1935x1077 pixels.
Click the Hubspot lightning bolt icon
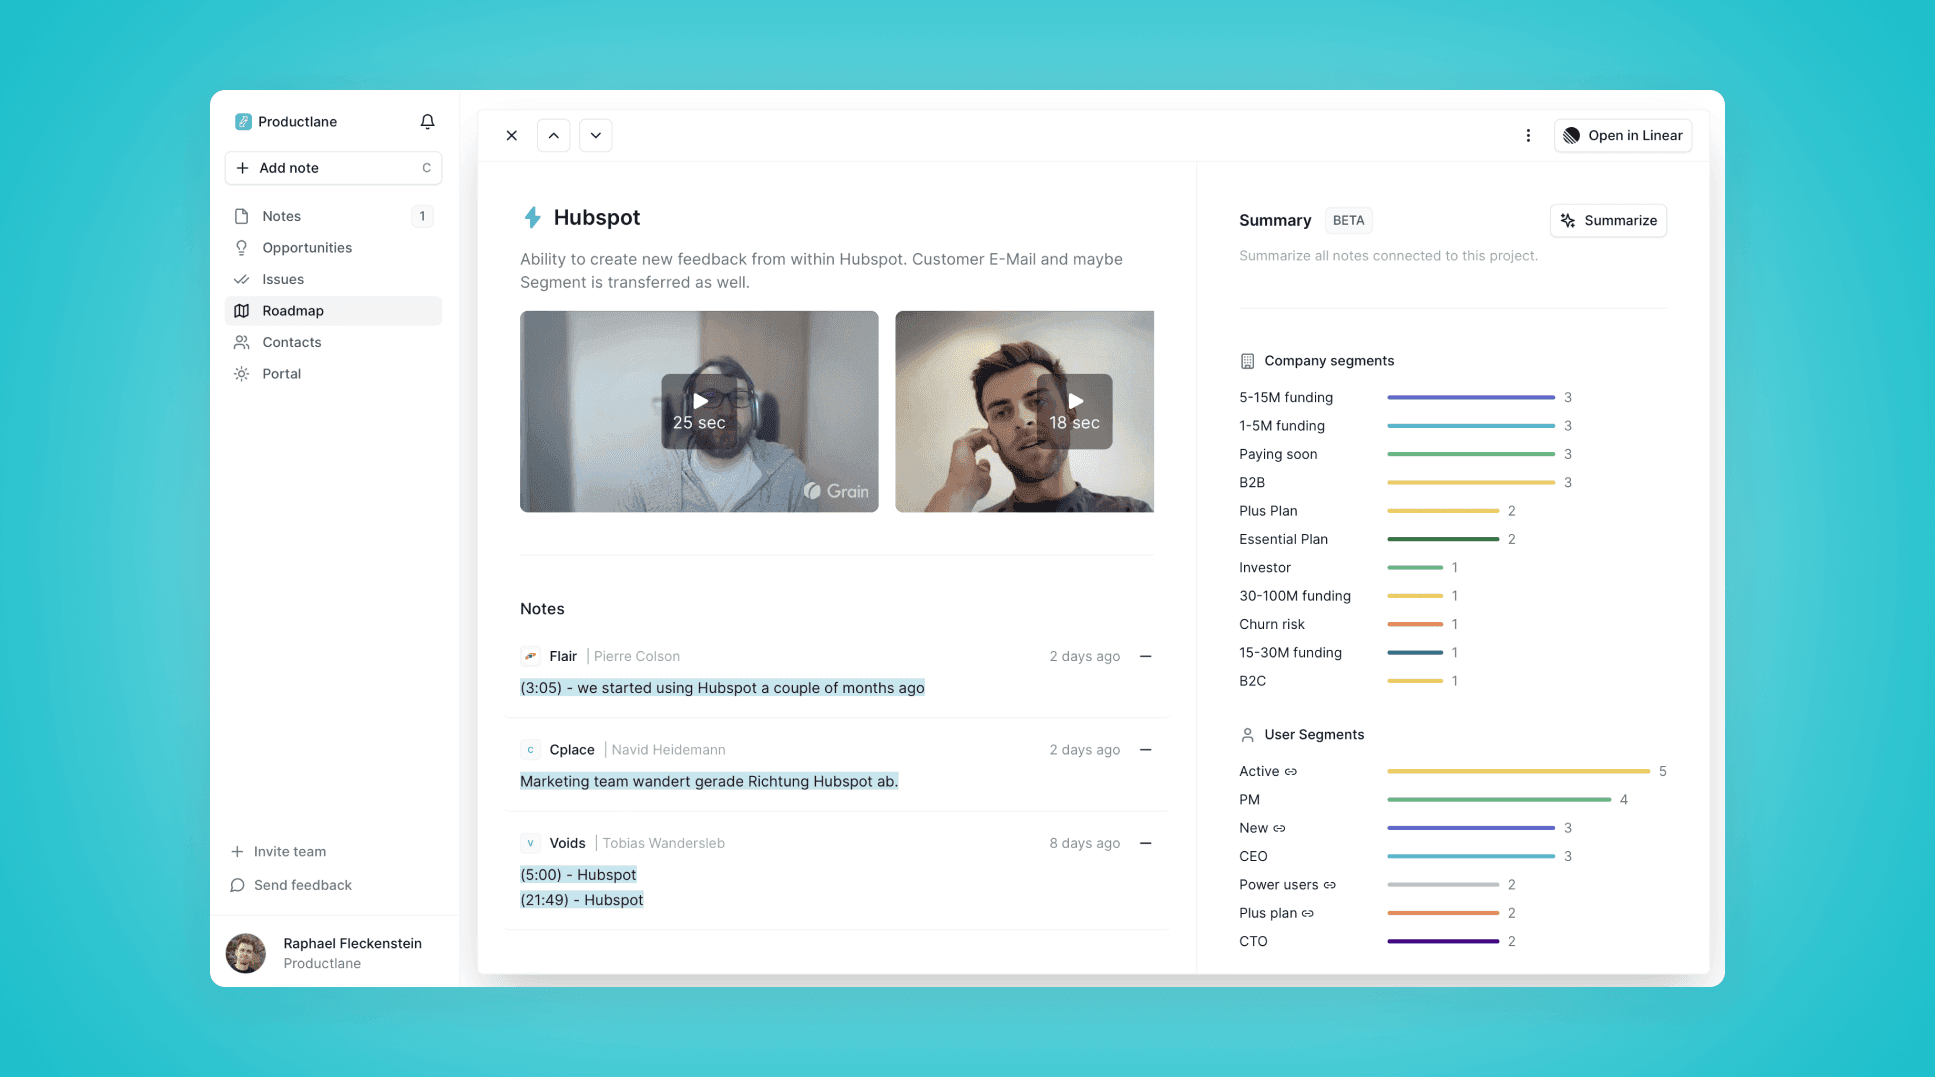pyautogui.click(x=532, y=217)
